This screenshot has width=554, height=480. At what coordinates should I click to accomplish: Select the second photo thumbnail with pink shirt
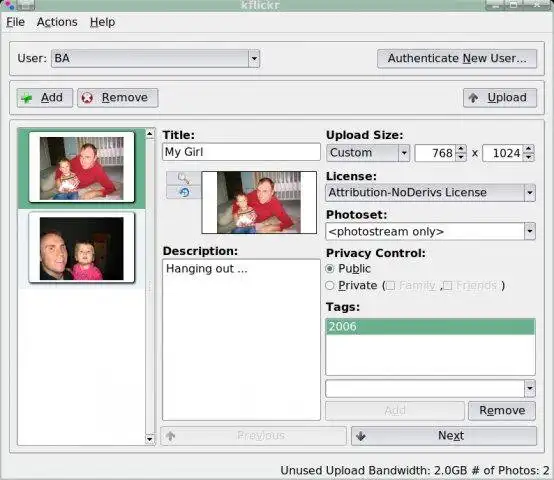(x=82, y=248)
